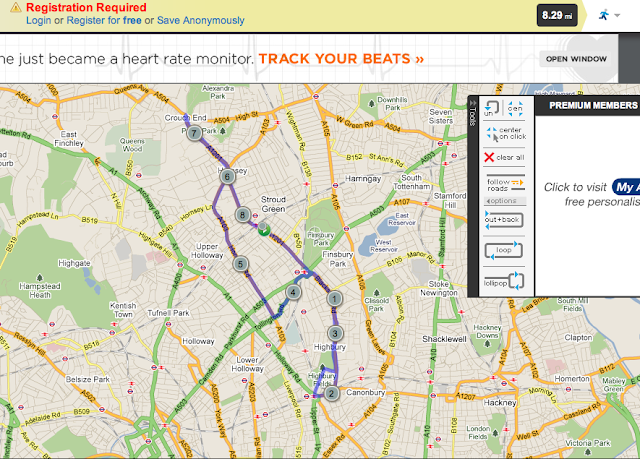640x459 pixels.
Task: Click the registration warning triangle icon
Action: (16, 7)
